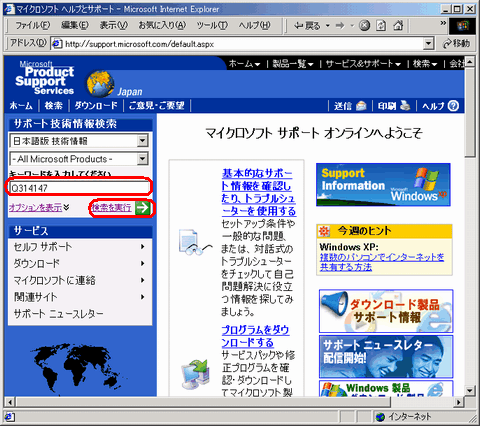Click the ご意見・ご要望 tab

click(157, 106)
